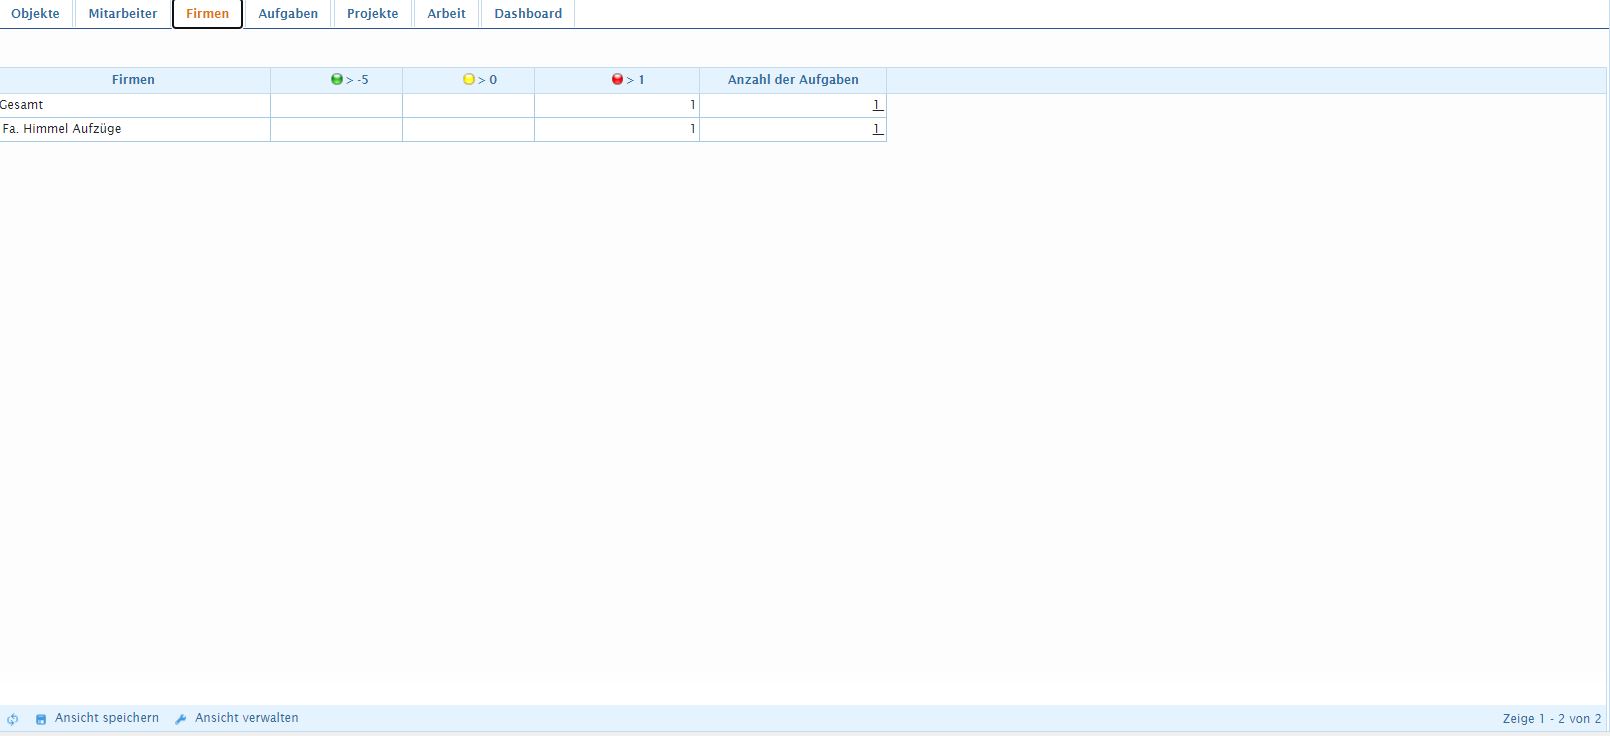
Task: Sort by Anzahl der Aufgaben header
Action: tap(793, 80)
